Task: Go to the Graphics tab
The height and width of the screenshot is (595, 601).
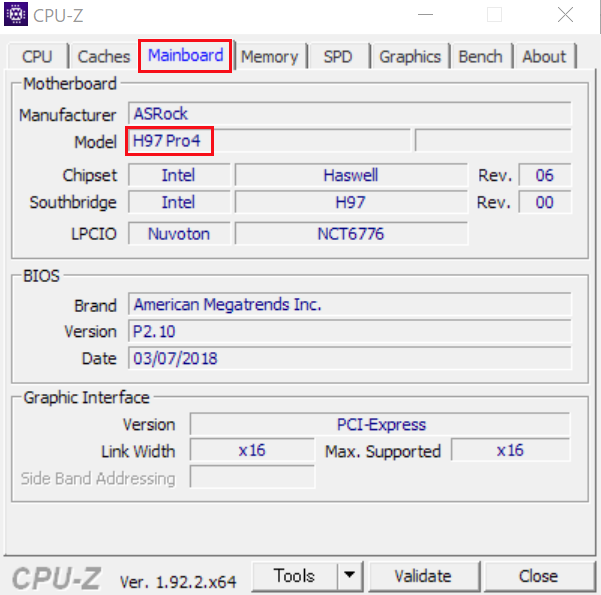Action: coord(410,56)
